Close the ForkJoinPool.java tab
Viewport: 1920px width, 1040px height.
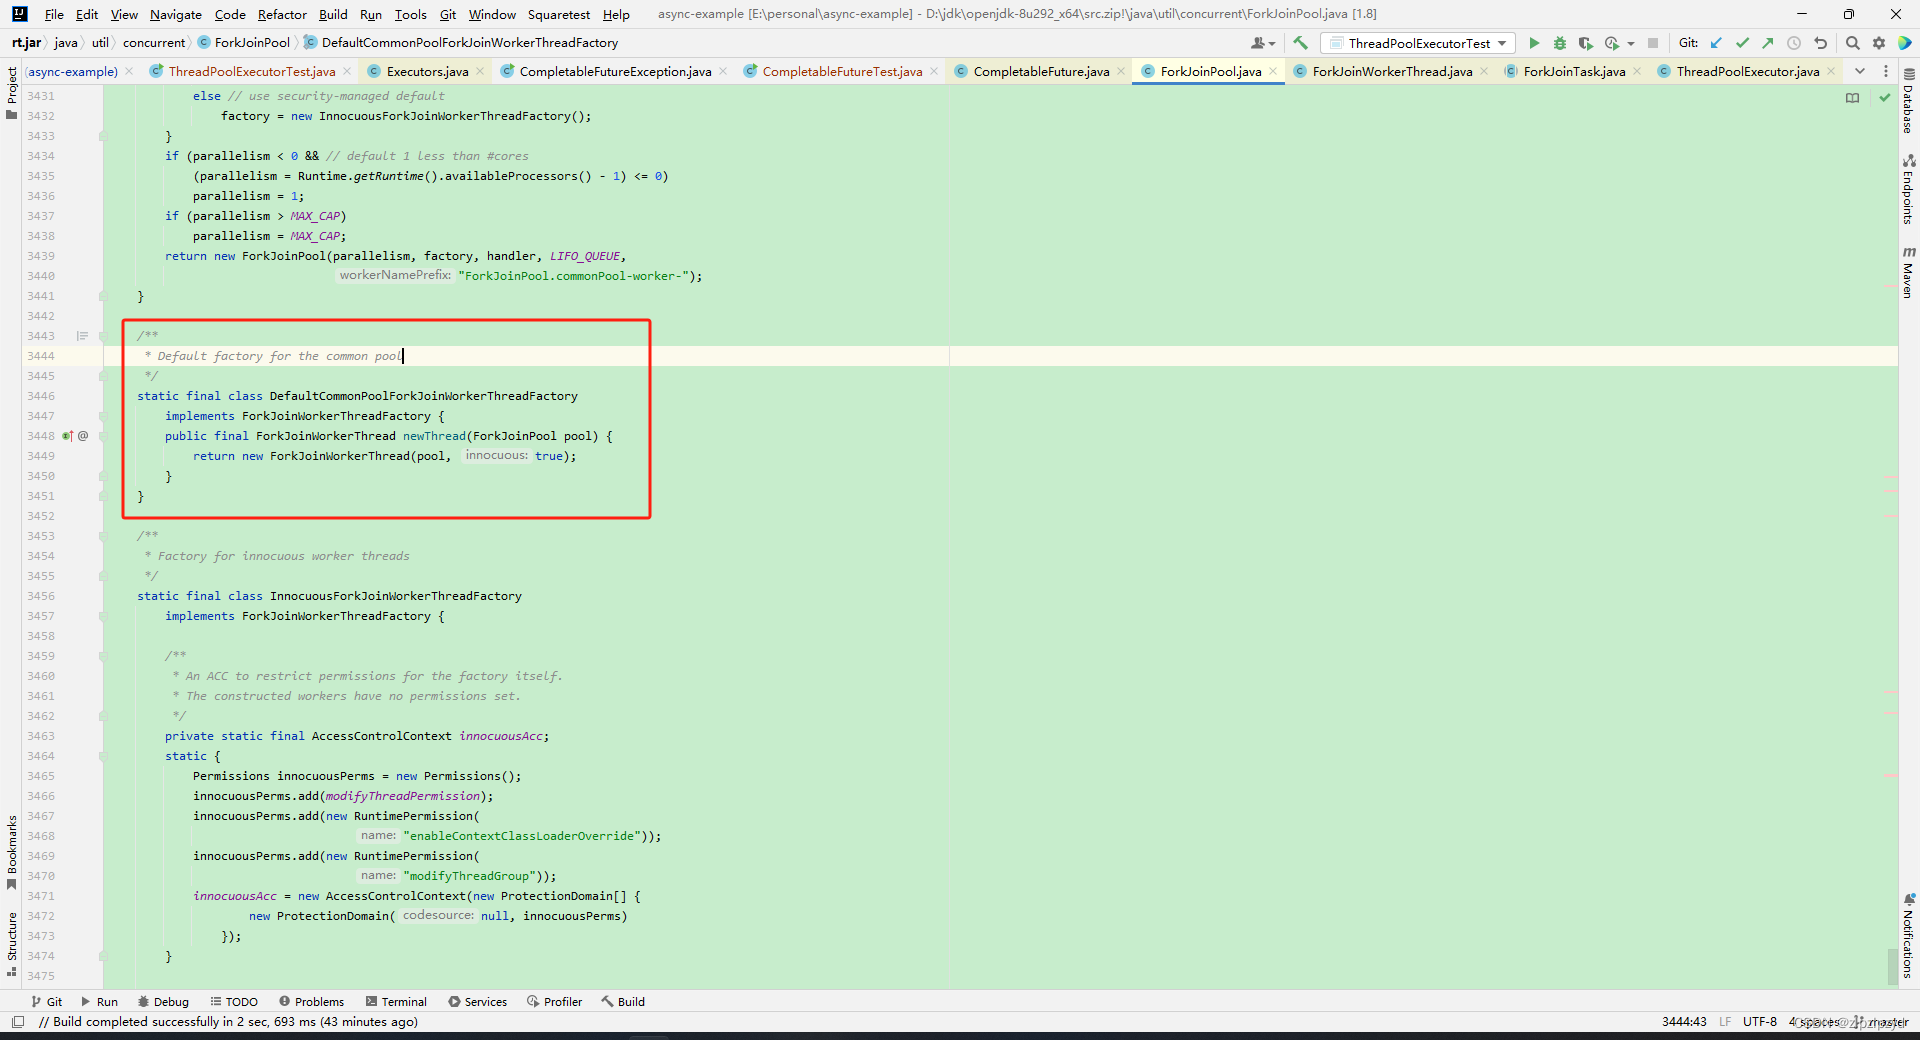coord(1273,71)
